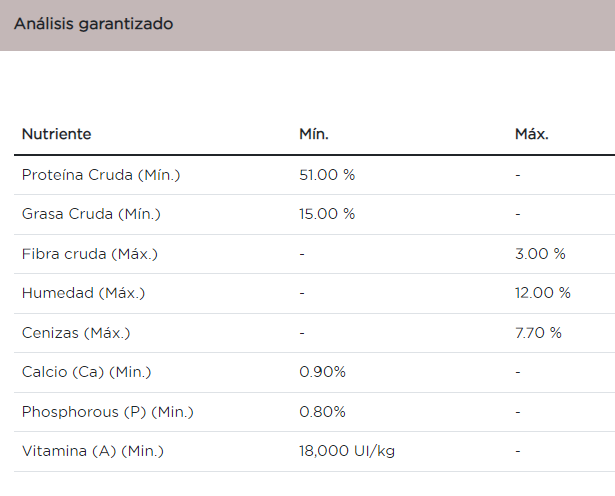Click the Máx. column header

[532, 134]
